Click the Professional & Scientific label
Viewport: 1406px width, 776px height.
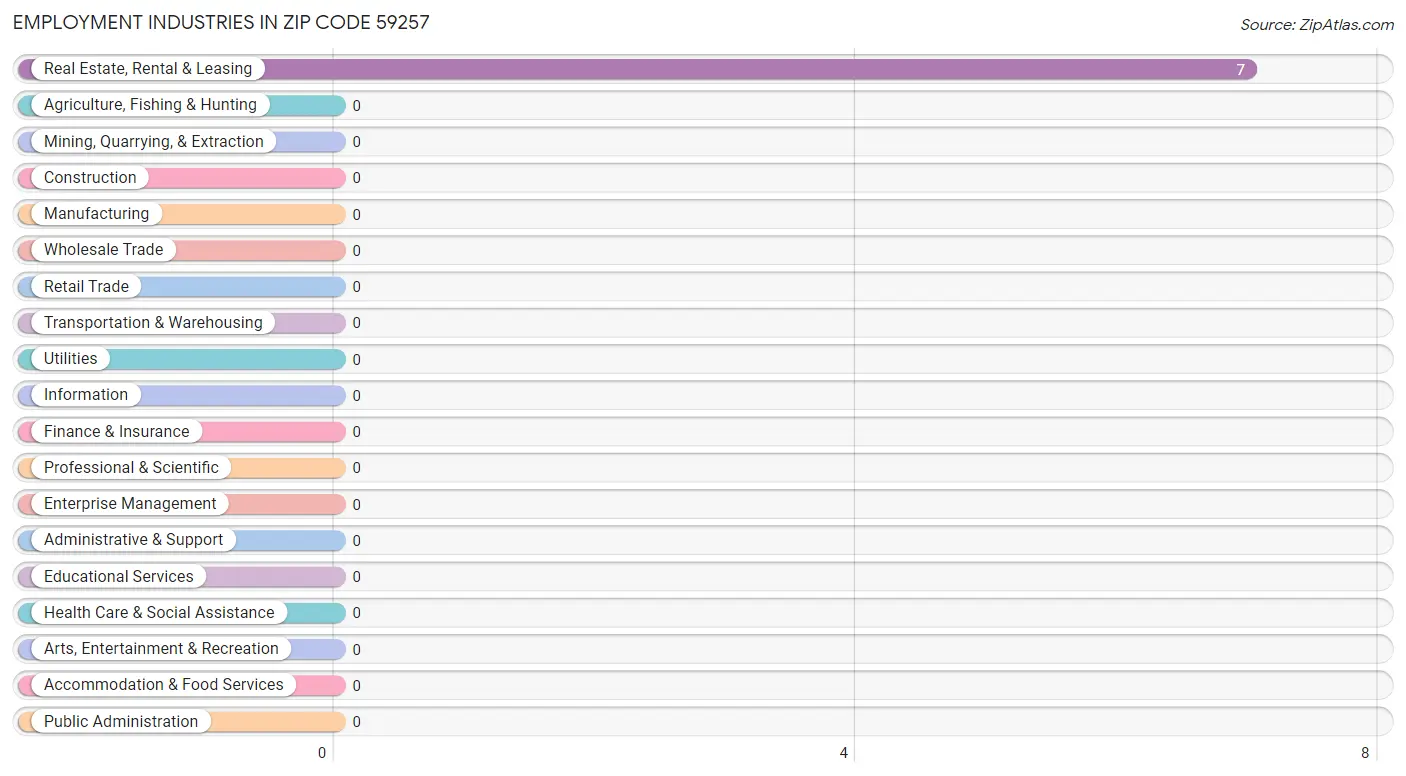pos(131,468)
